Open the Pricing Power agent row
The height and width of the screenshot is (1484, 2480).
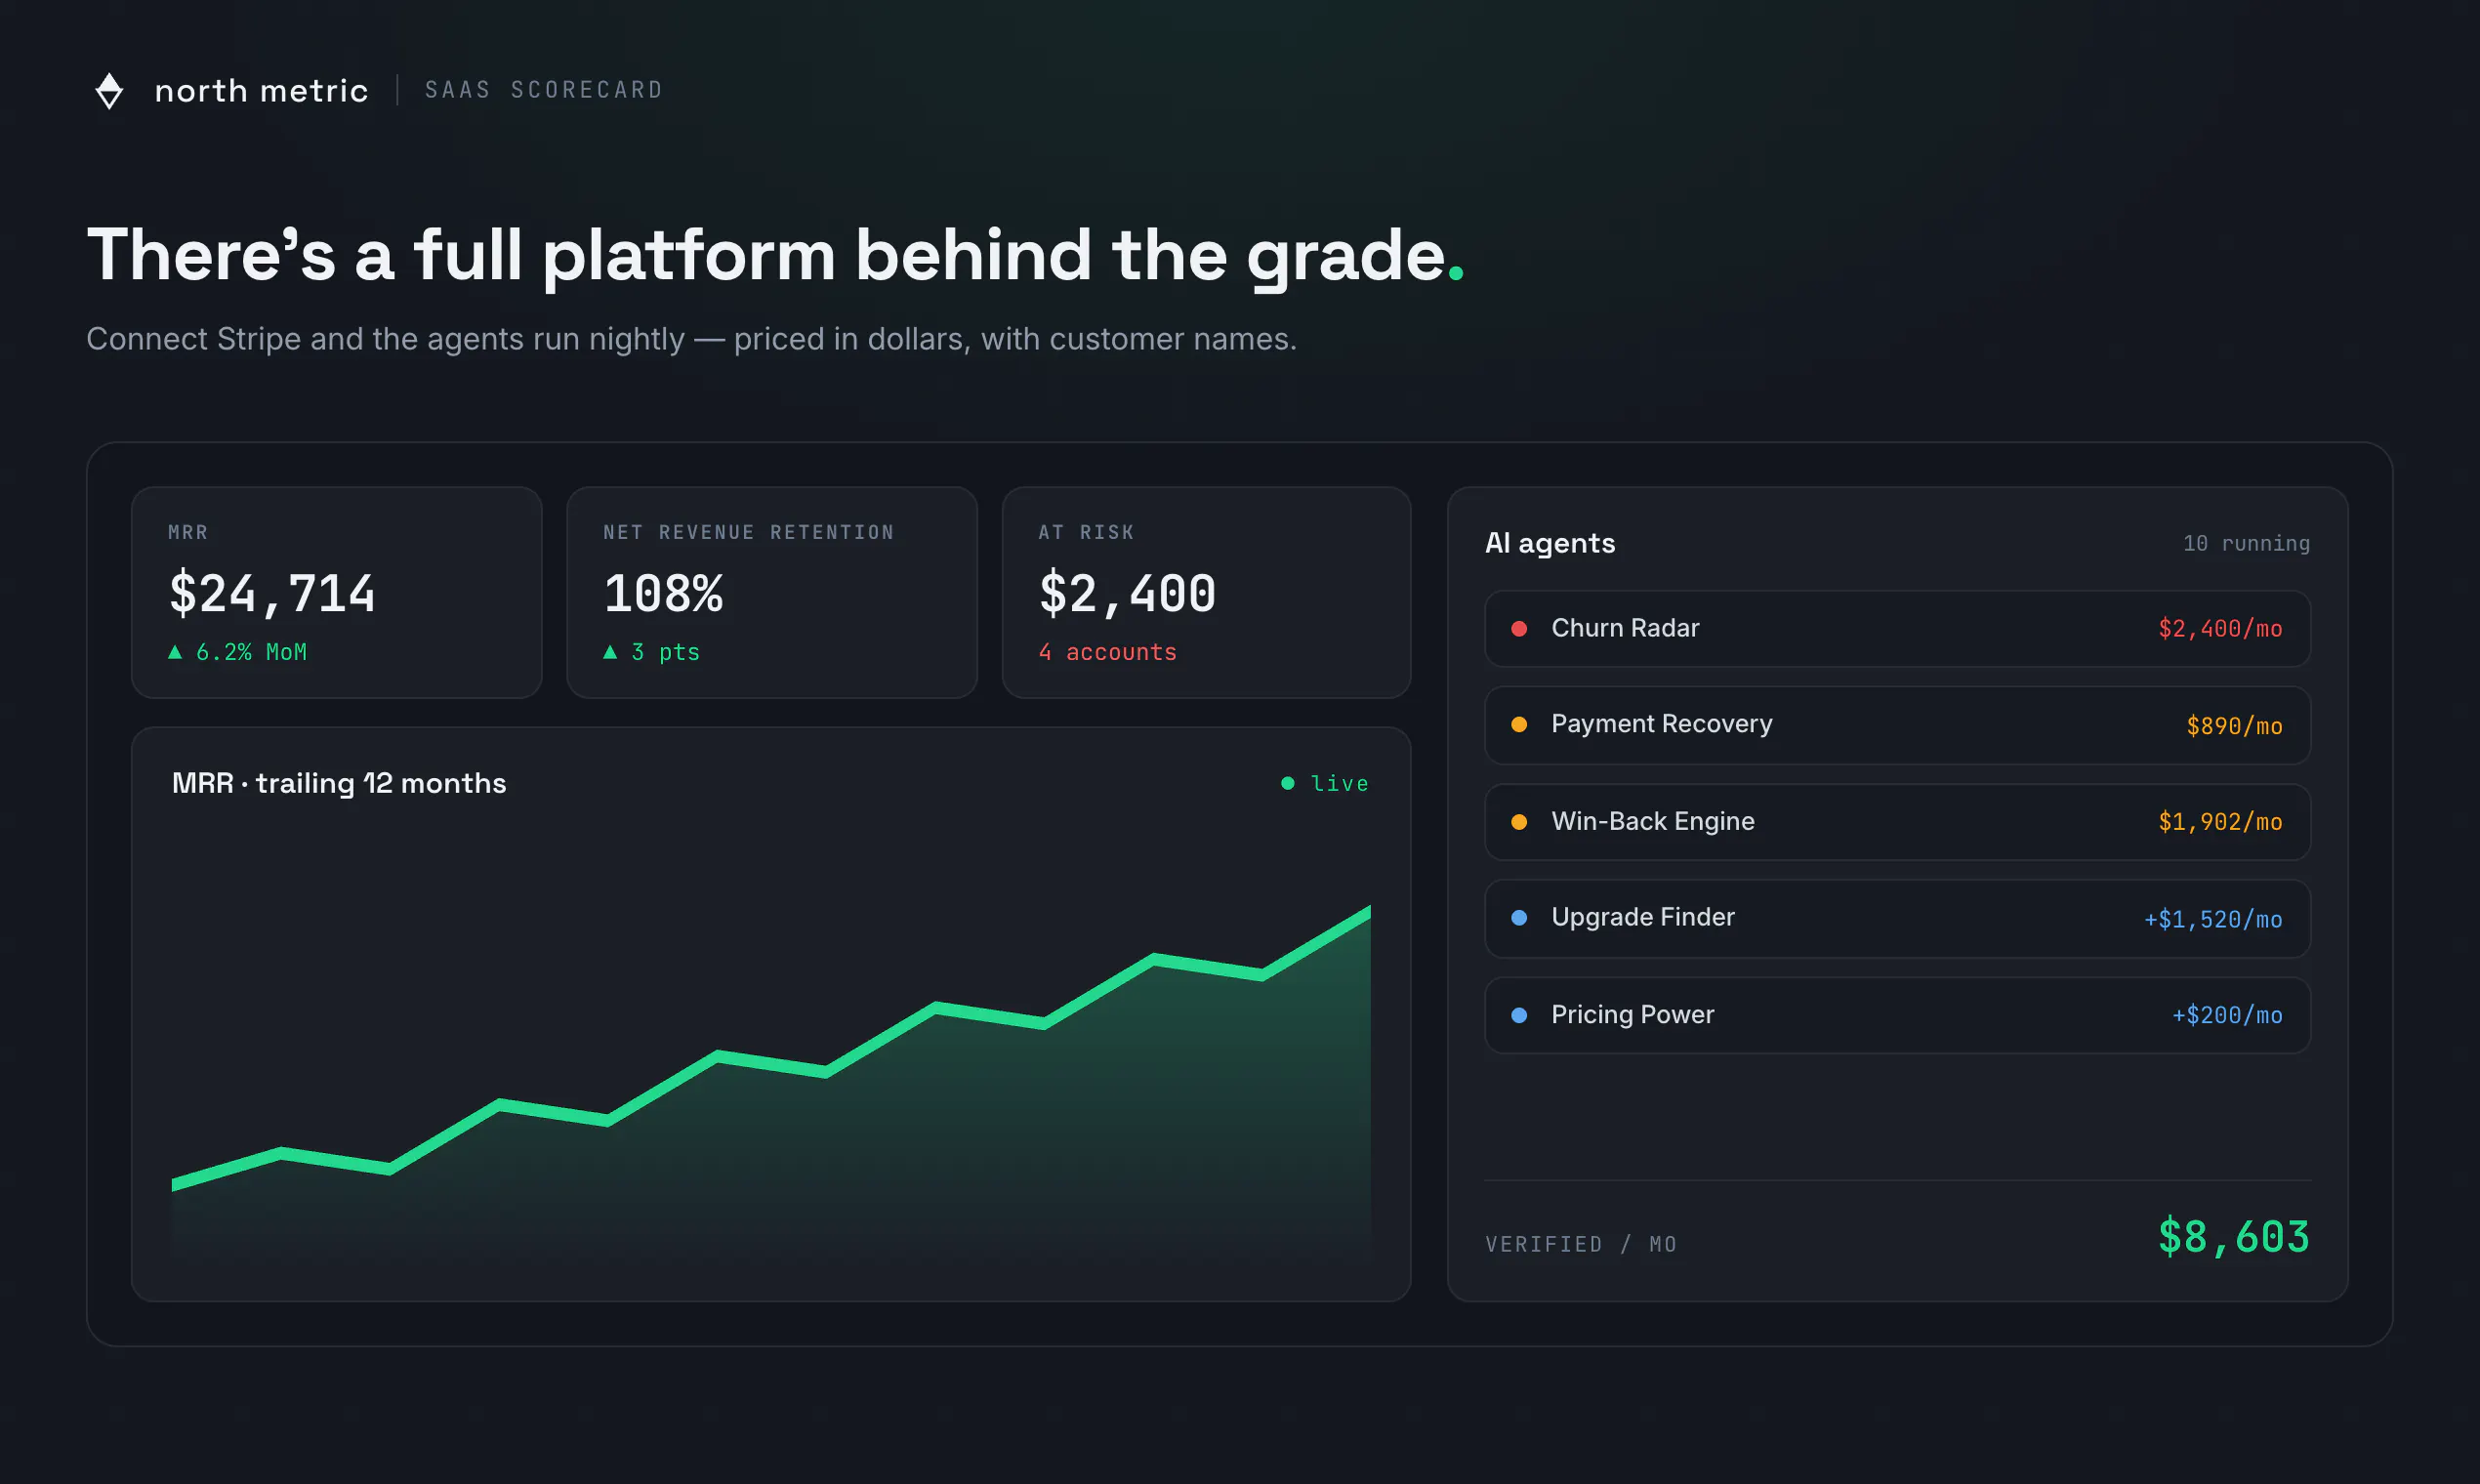(x=1898, y=1015)
